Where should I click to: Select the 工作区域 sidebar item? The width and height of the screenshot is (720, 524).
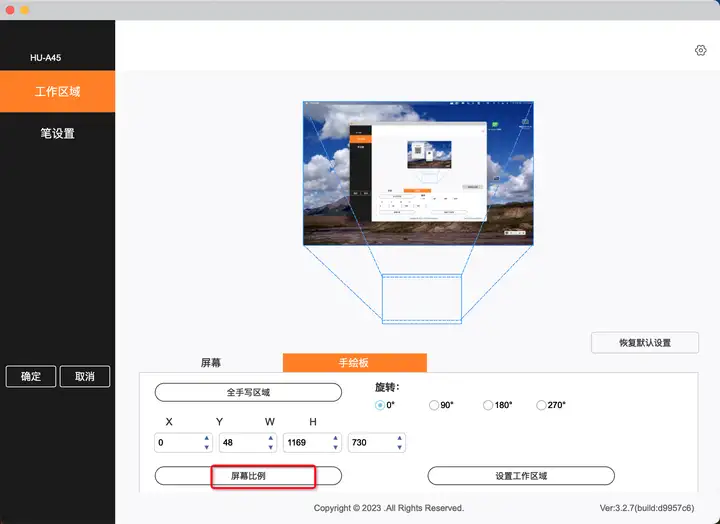[57, 91]
